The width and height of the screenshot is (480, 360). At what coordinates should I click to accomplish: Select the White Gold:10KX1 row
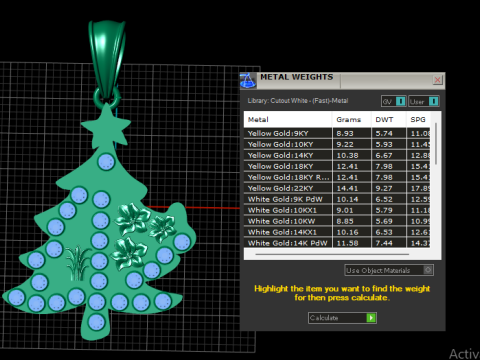tap(337, 210)
